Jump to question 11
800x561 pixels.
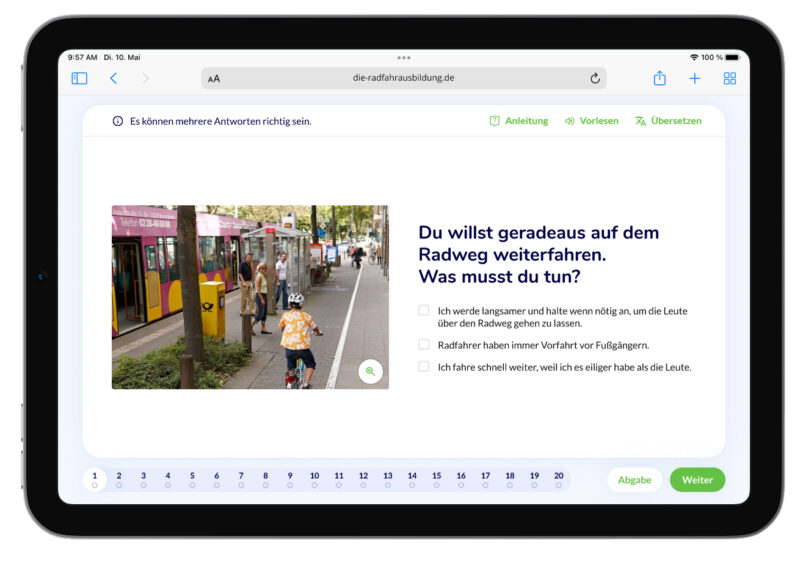(x=339, y=479)
